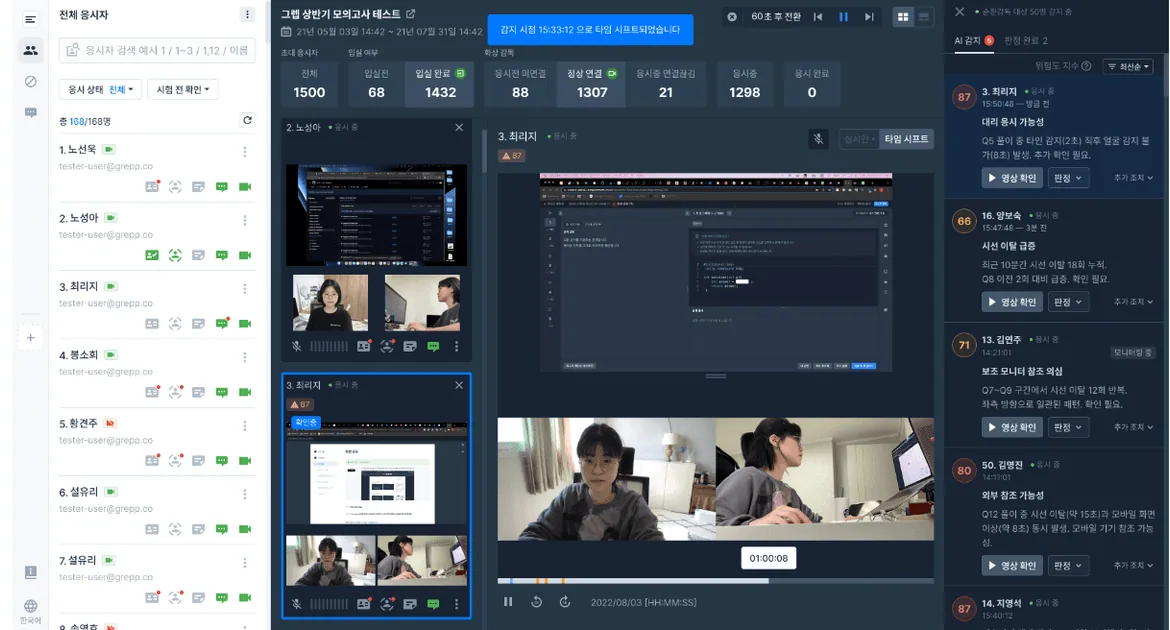Click the 응시자 검색 search field
The height and width of the screenshot is (630, 1170).
[x=157, y=50]
